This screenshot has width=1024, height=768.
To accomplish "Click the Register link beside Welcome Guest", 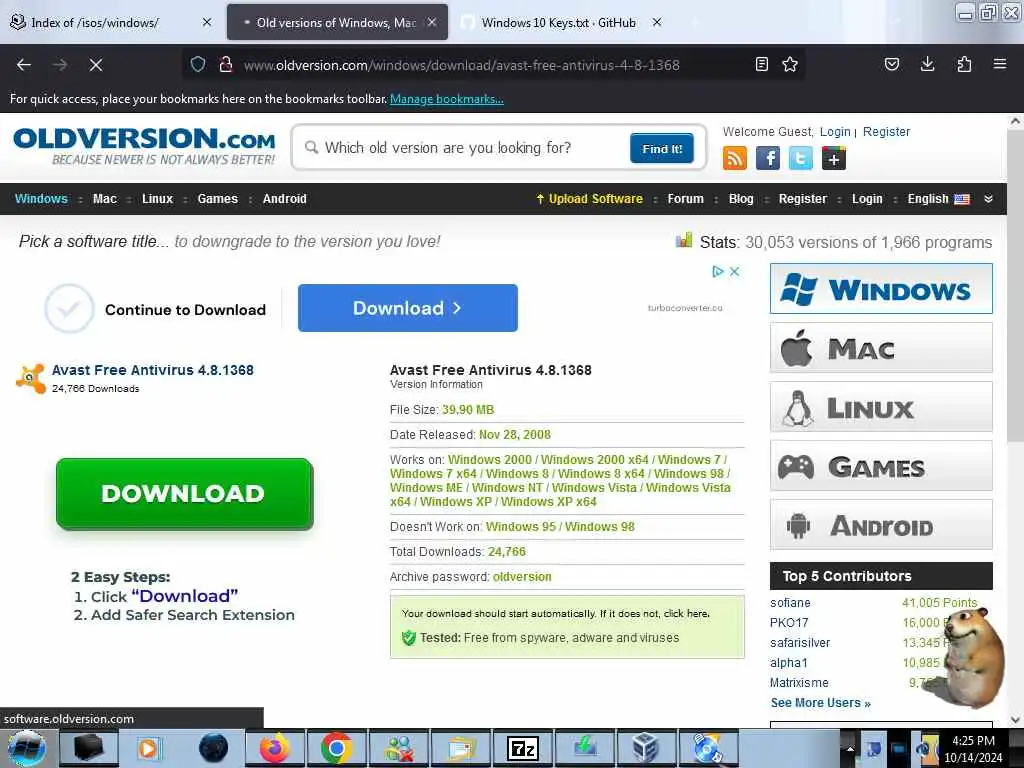I will click(x=886, y=132).
